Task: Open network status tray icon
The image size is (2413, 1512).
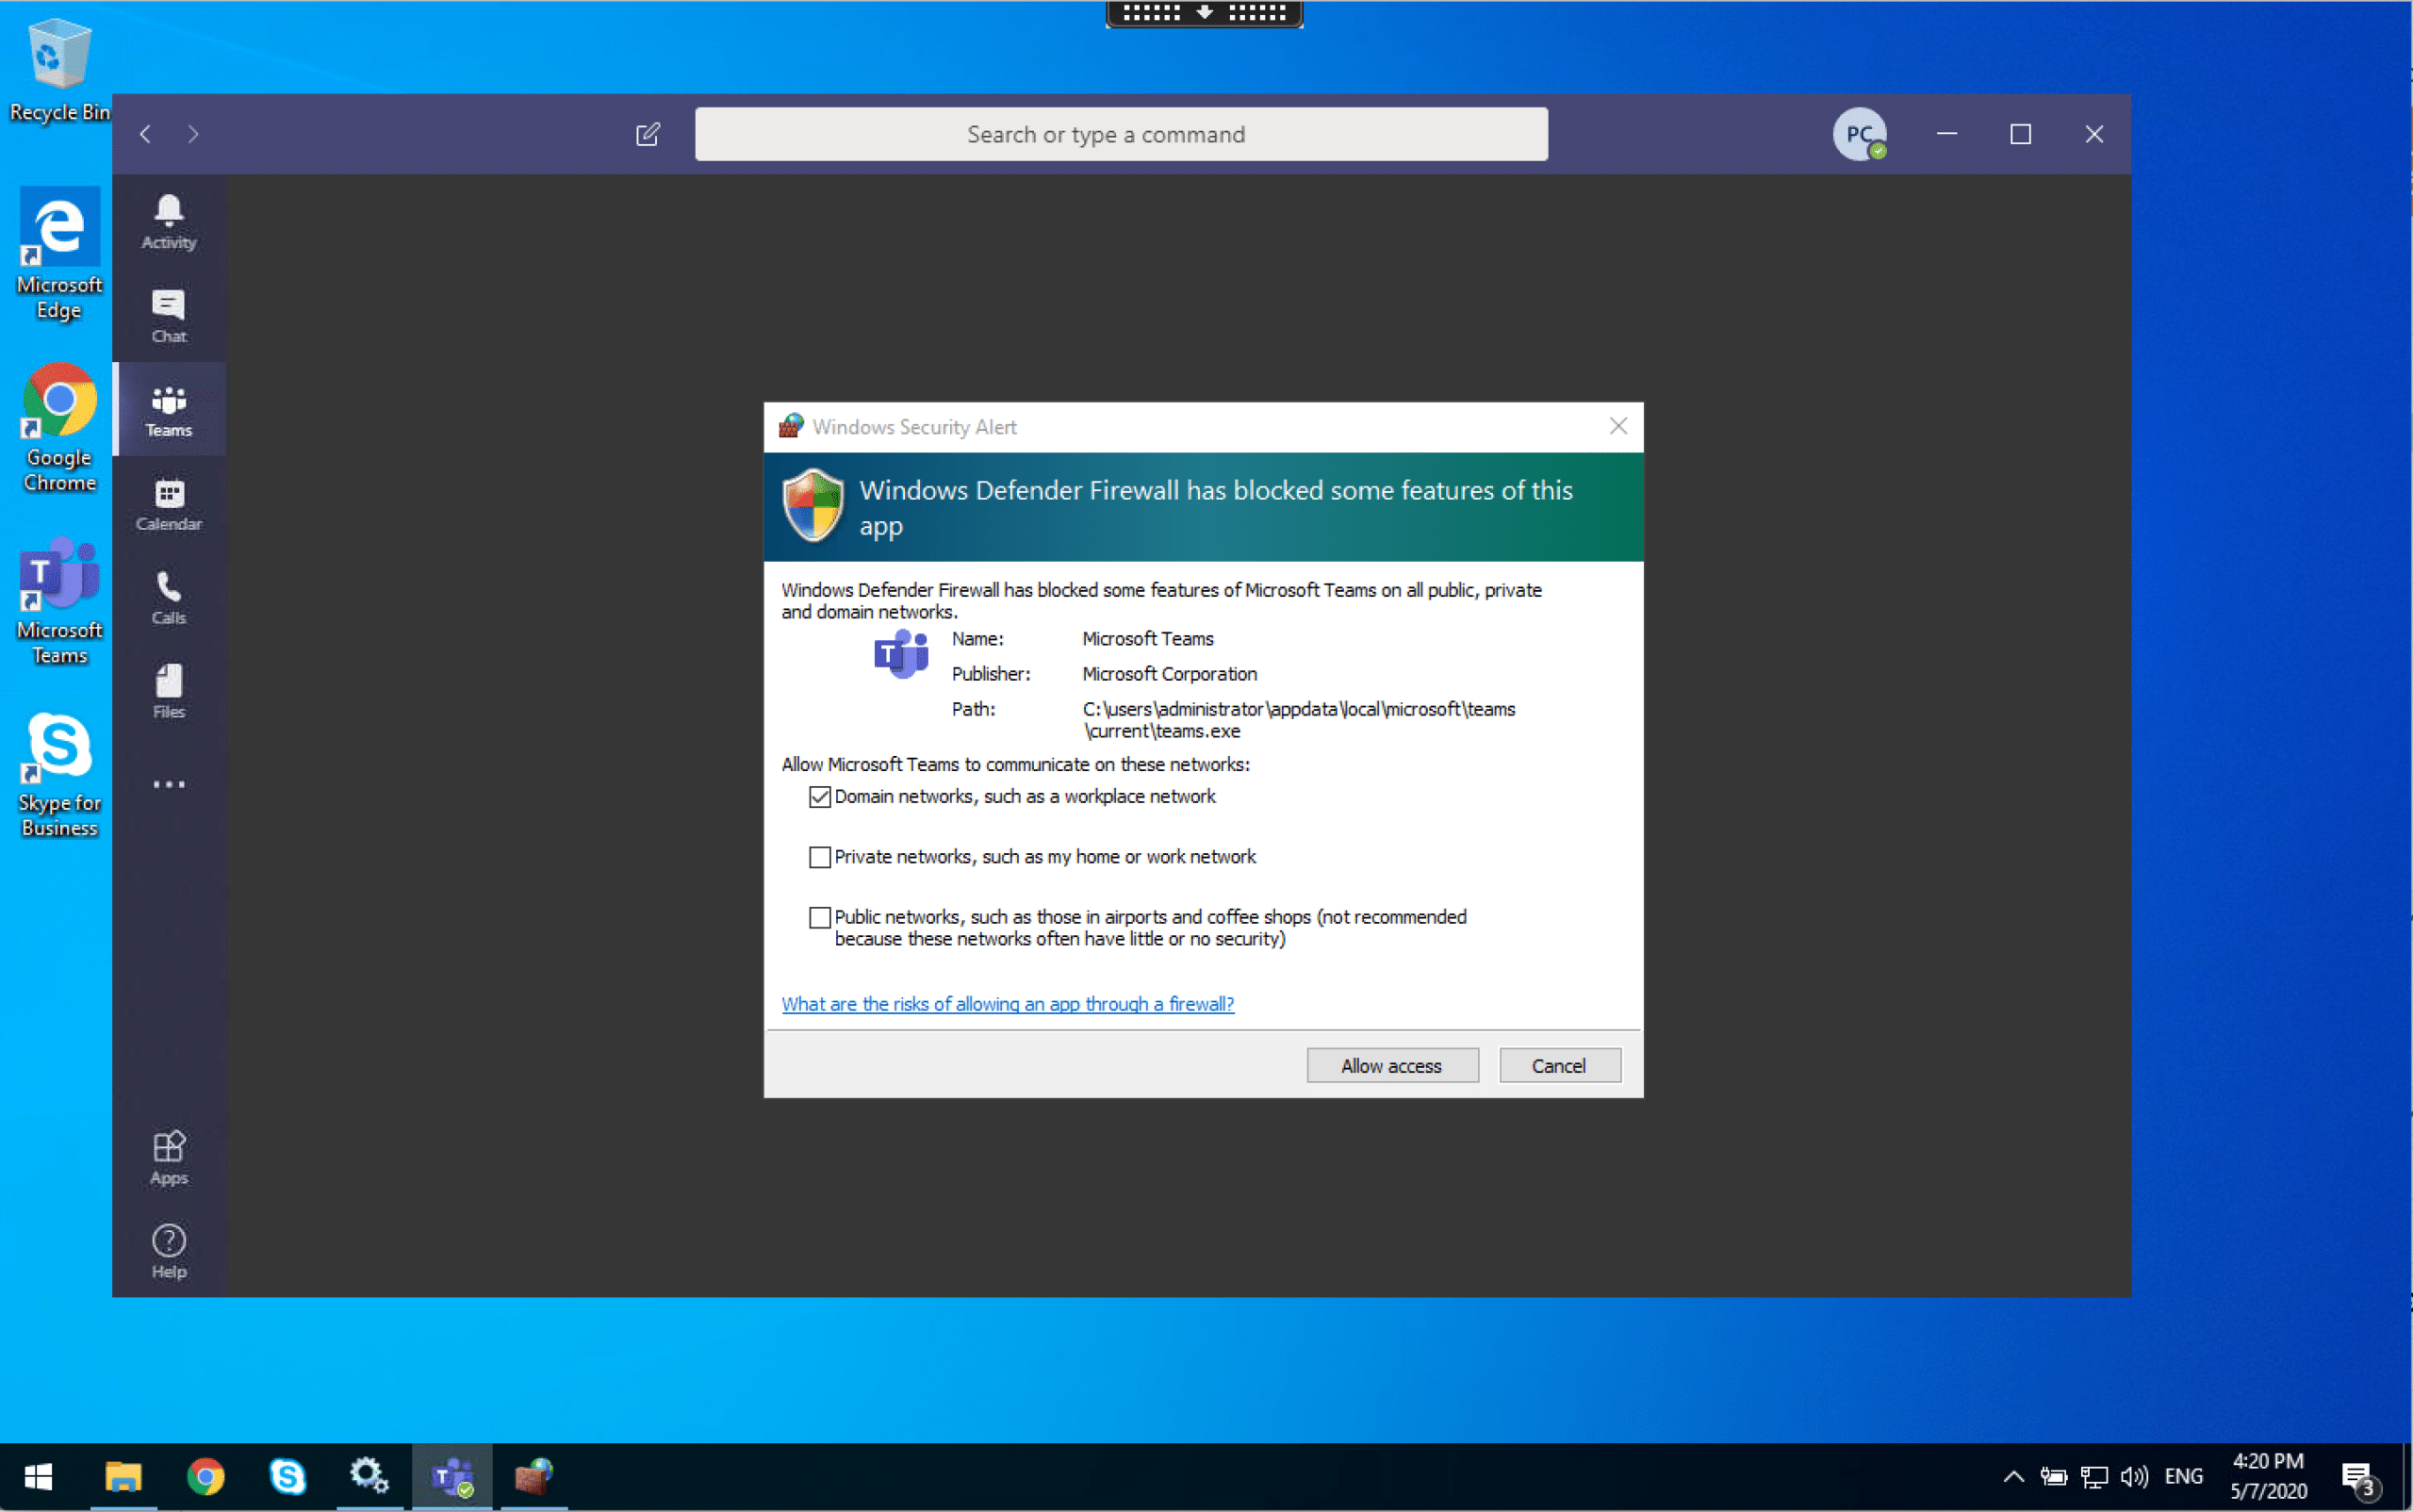Action: pyautogui.click(x=2094, y=1477)
